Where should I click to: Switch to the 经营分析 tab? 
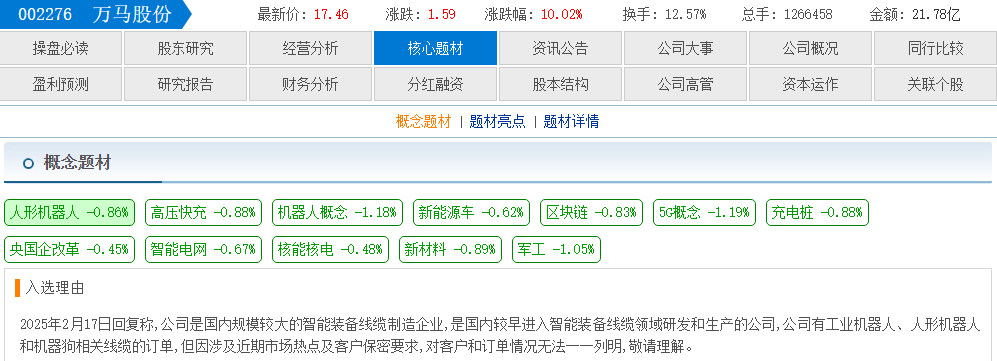[310, 48]
